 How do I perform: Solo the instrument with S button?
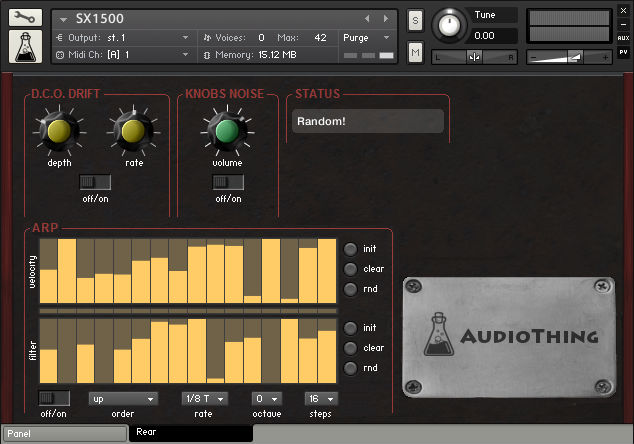415,22
